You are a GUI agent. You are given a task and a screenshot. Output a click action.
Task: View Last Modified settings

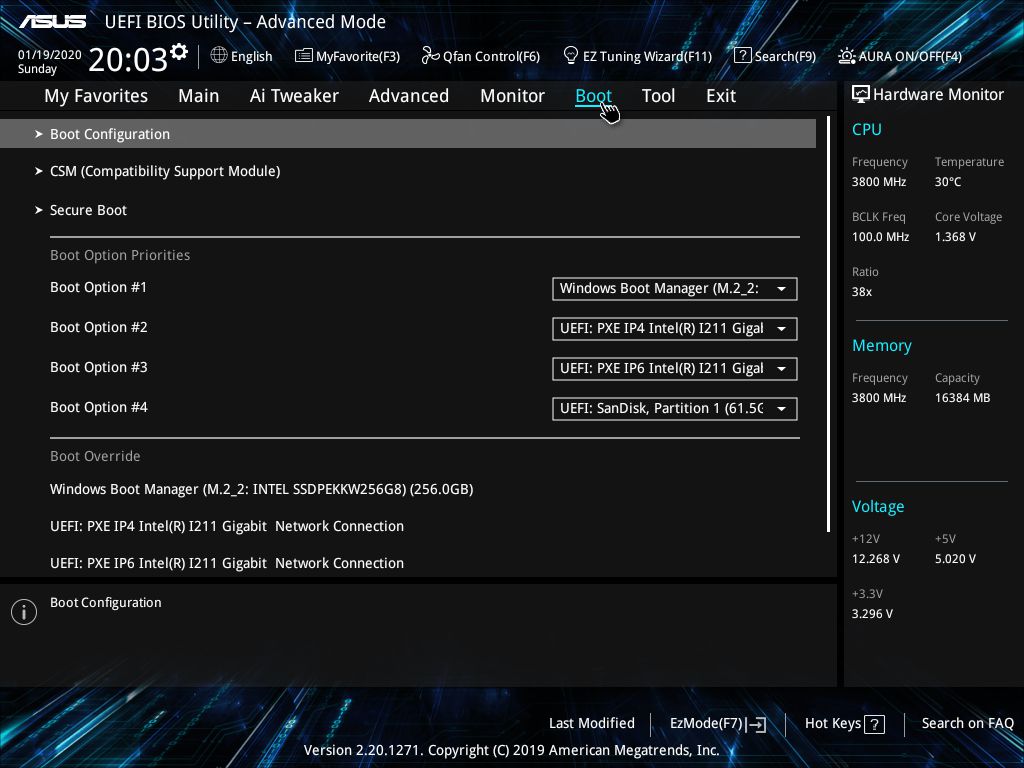[592, 724]
